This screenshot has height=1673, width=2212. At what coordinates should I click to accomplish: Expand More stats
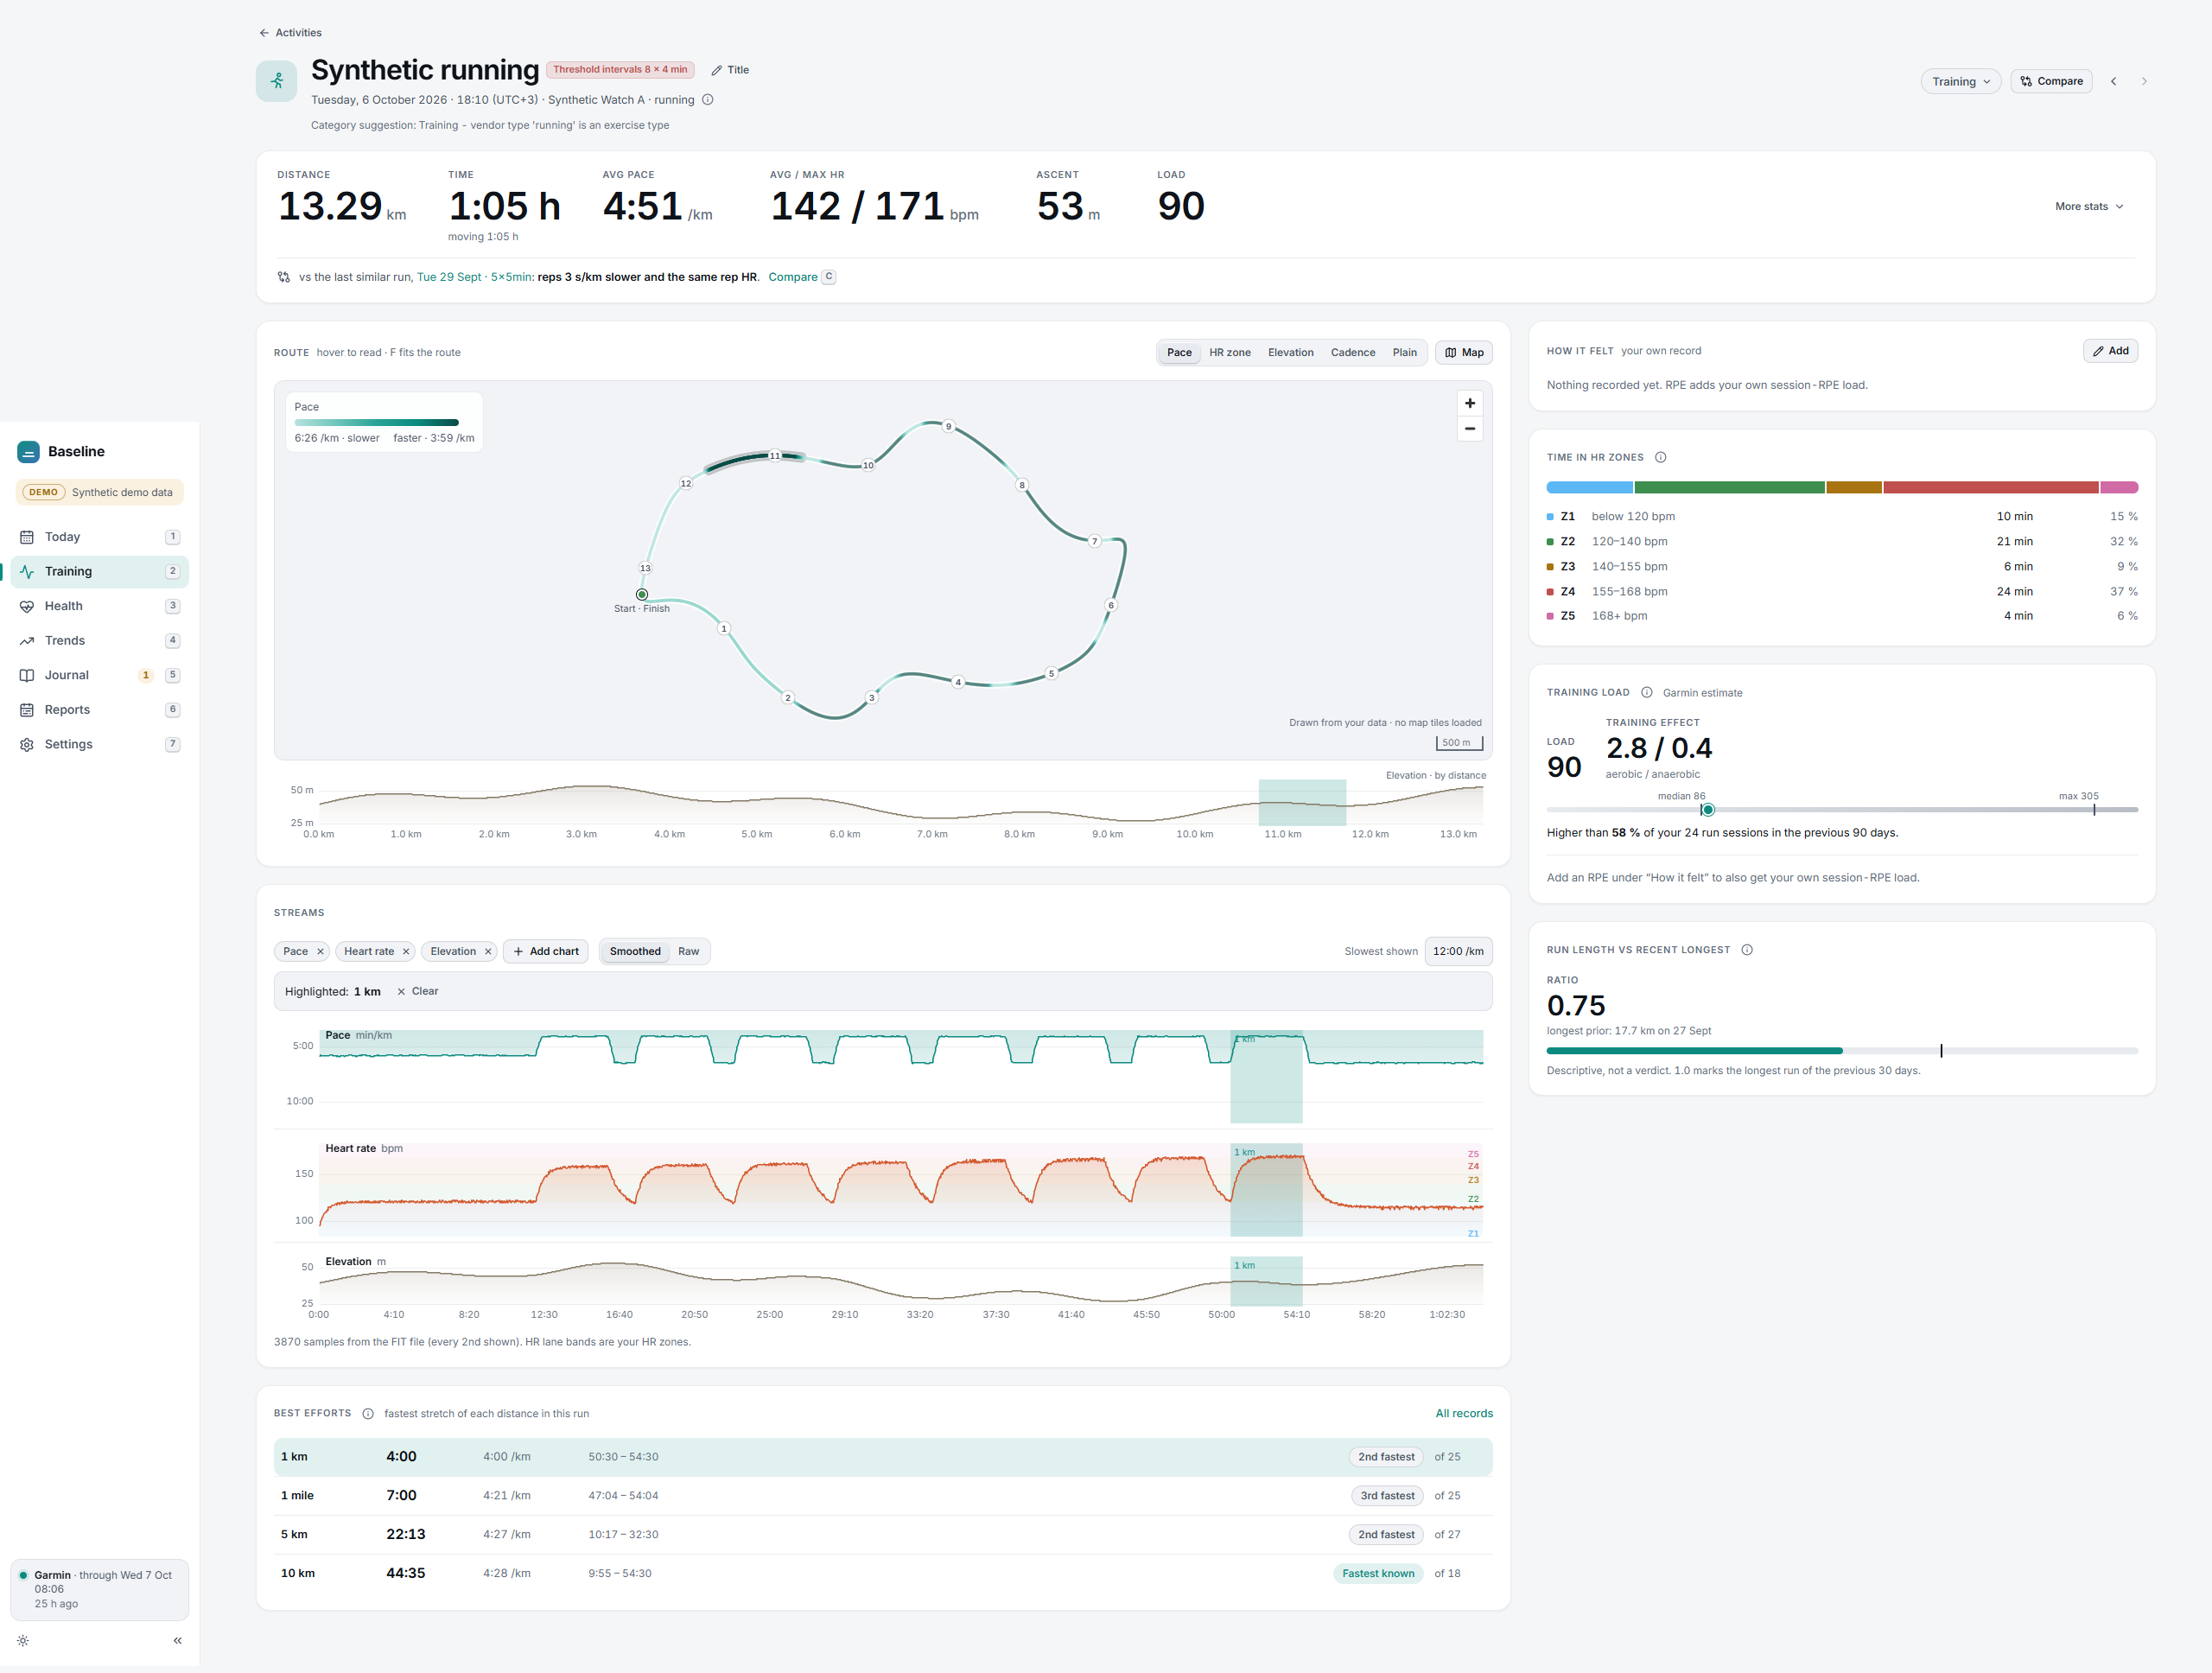click(x=2089, y=206)
